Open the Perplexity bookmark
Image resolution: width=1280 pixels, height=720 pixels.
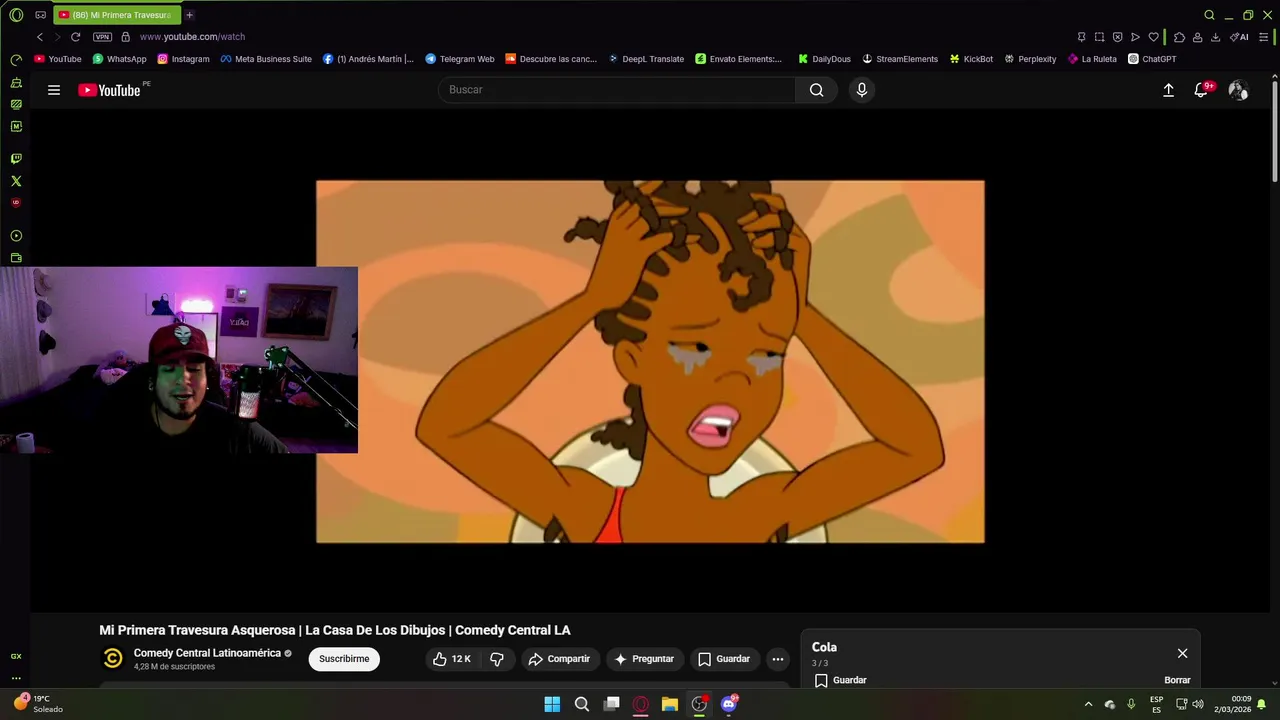pos(1030,59)
